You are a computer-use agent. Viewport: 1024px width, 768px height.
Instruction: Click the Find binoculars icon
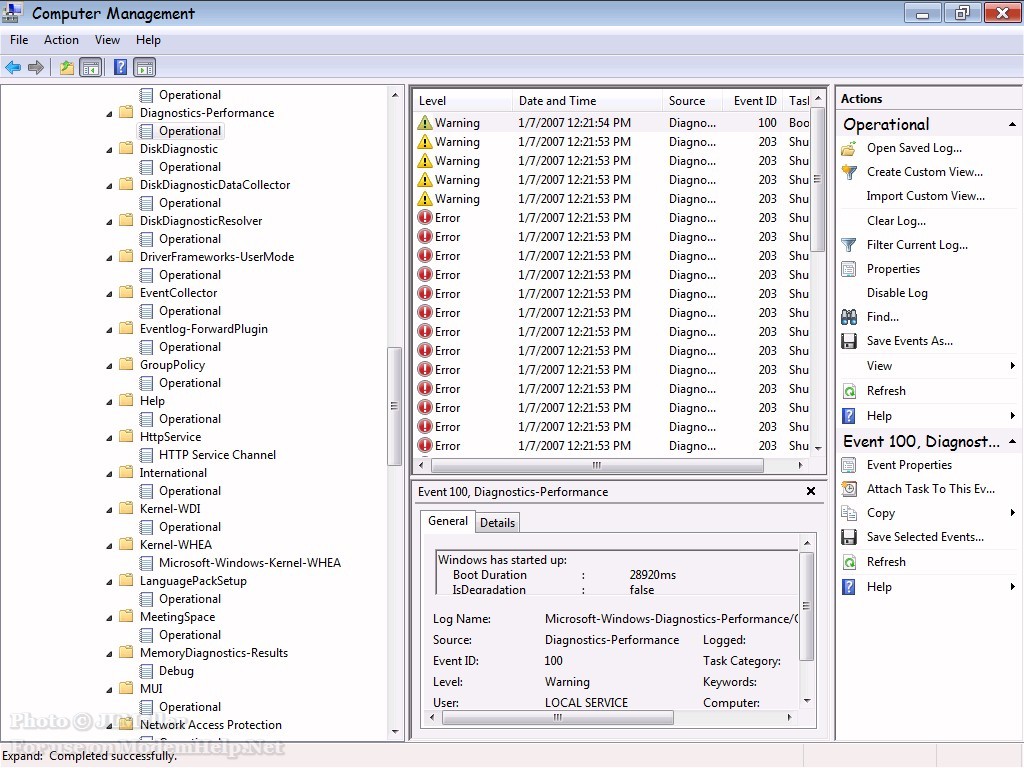point(849,317)
